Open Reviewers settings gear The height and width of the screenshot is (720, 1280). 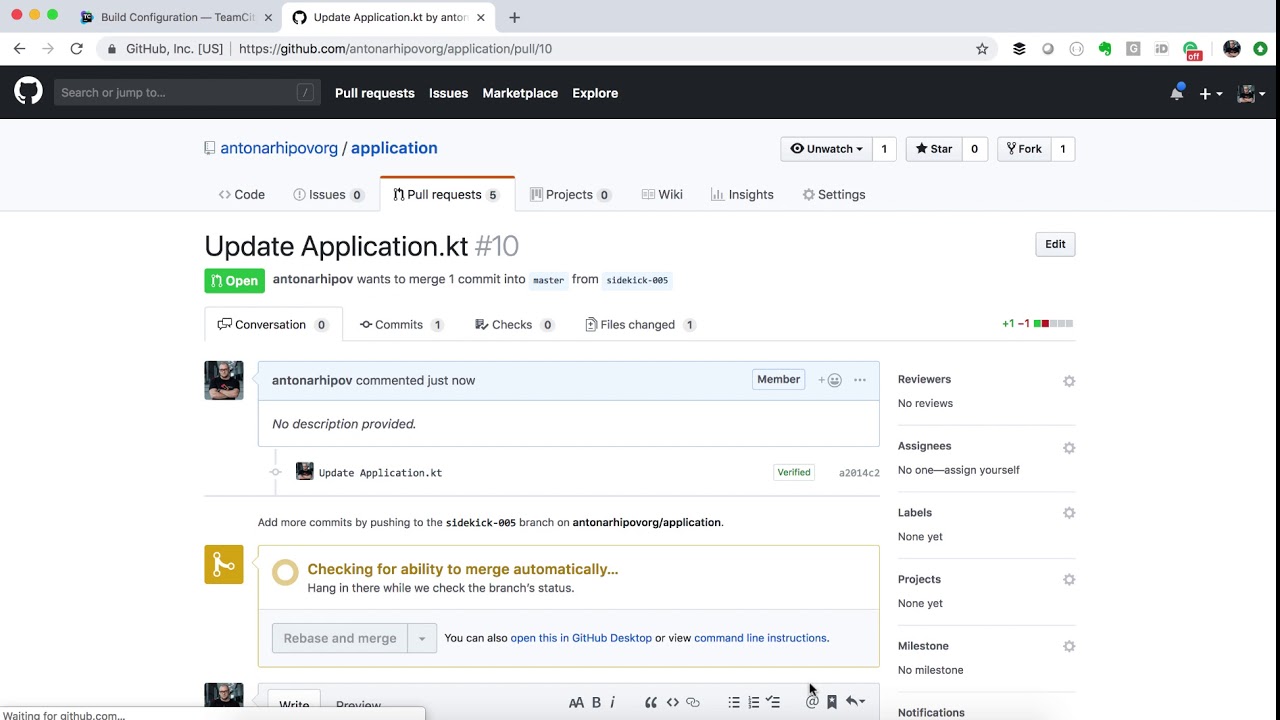point(1069,381)
